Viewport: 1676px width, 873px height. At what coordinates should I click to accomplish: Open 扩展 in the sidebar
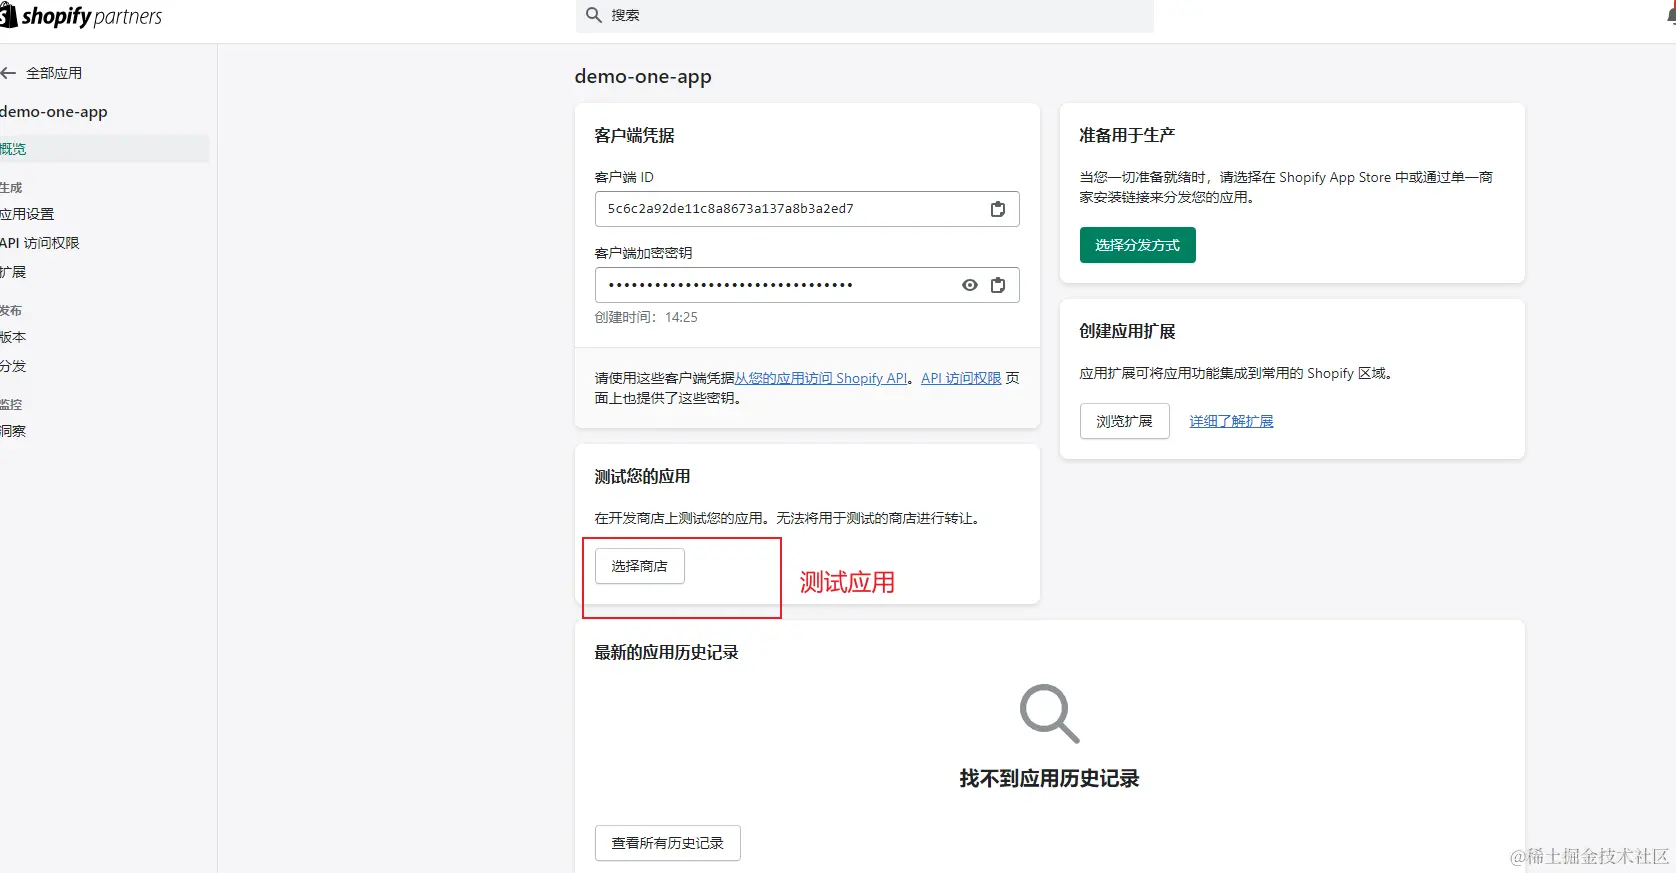13,272
